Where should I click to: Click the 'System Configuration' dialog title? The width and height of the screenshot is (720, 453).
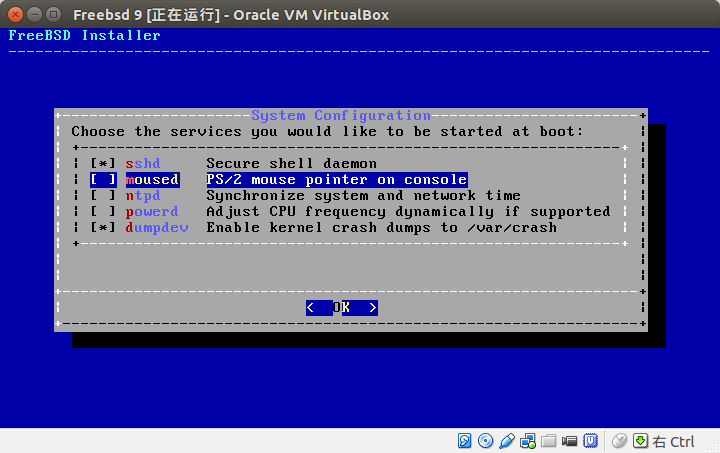(341, 115)
